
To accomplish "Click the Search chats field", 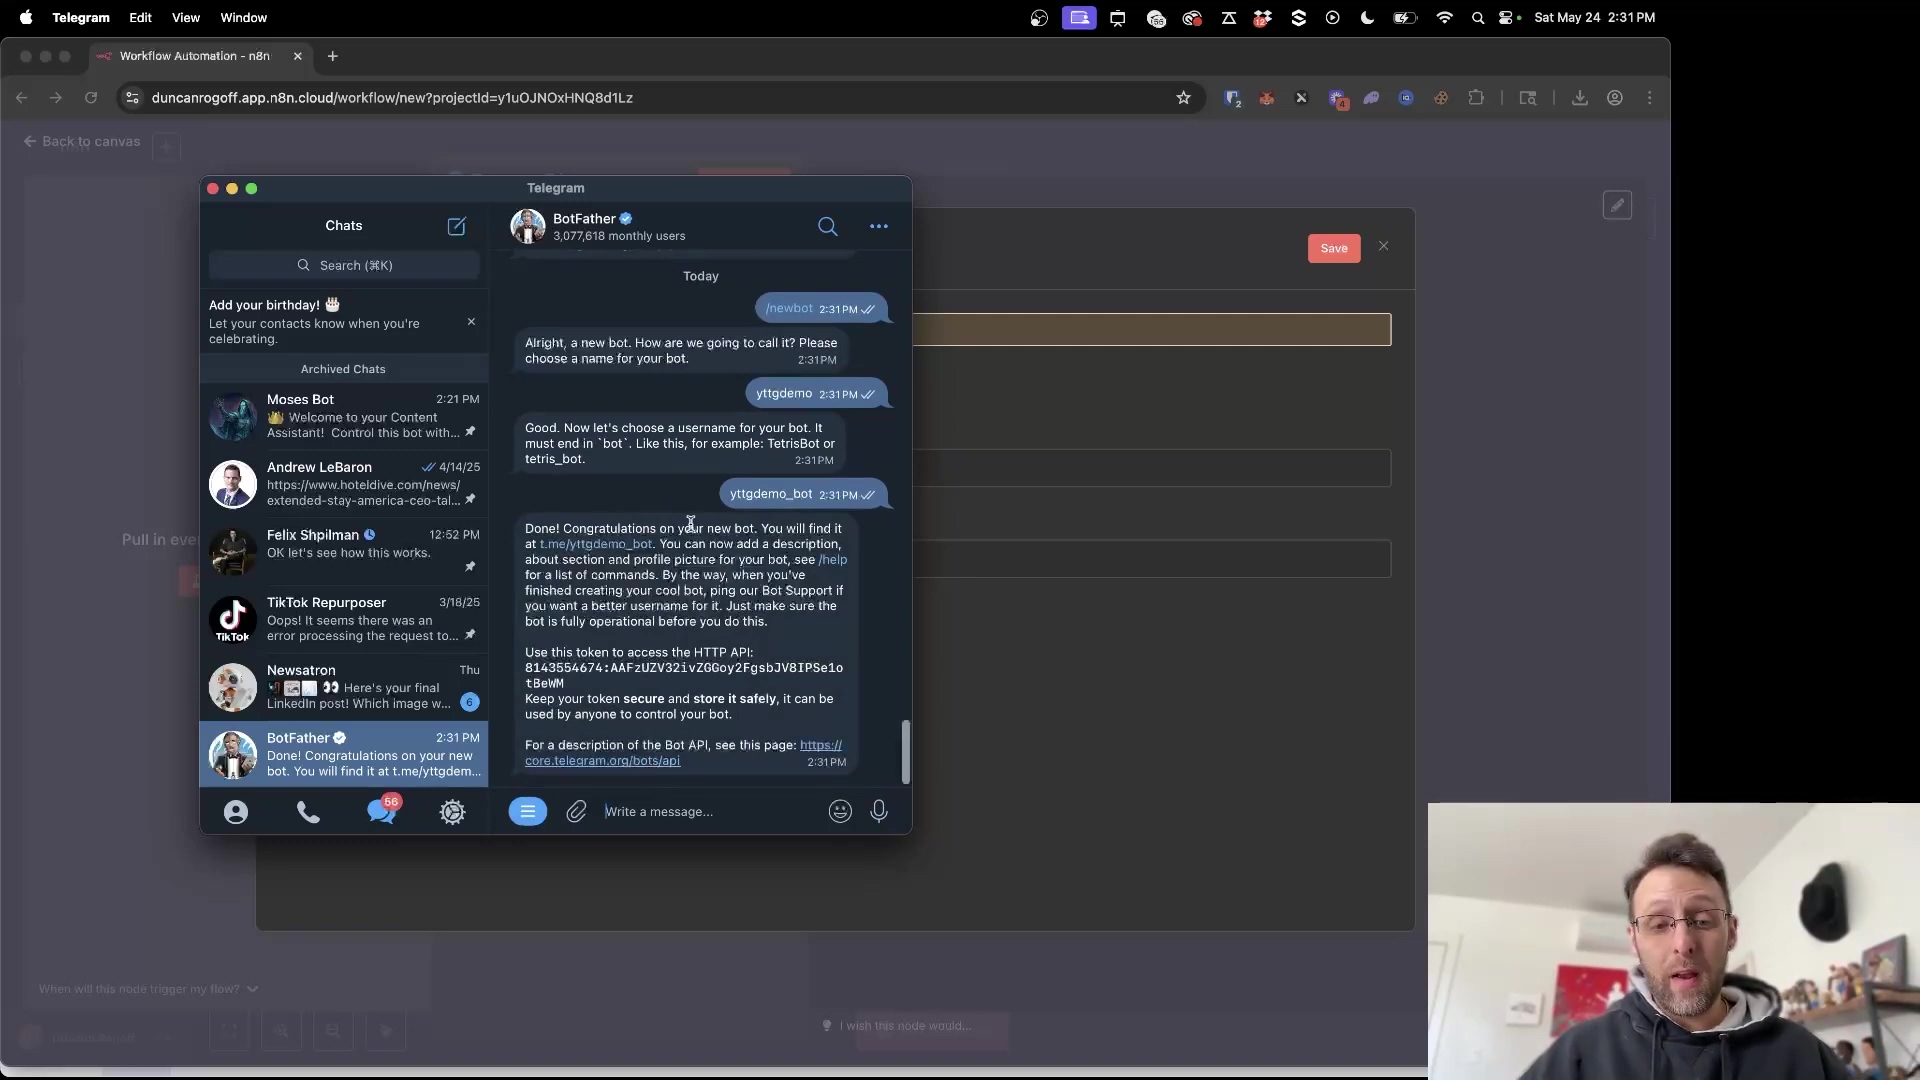I will coord(344,265).
